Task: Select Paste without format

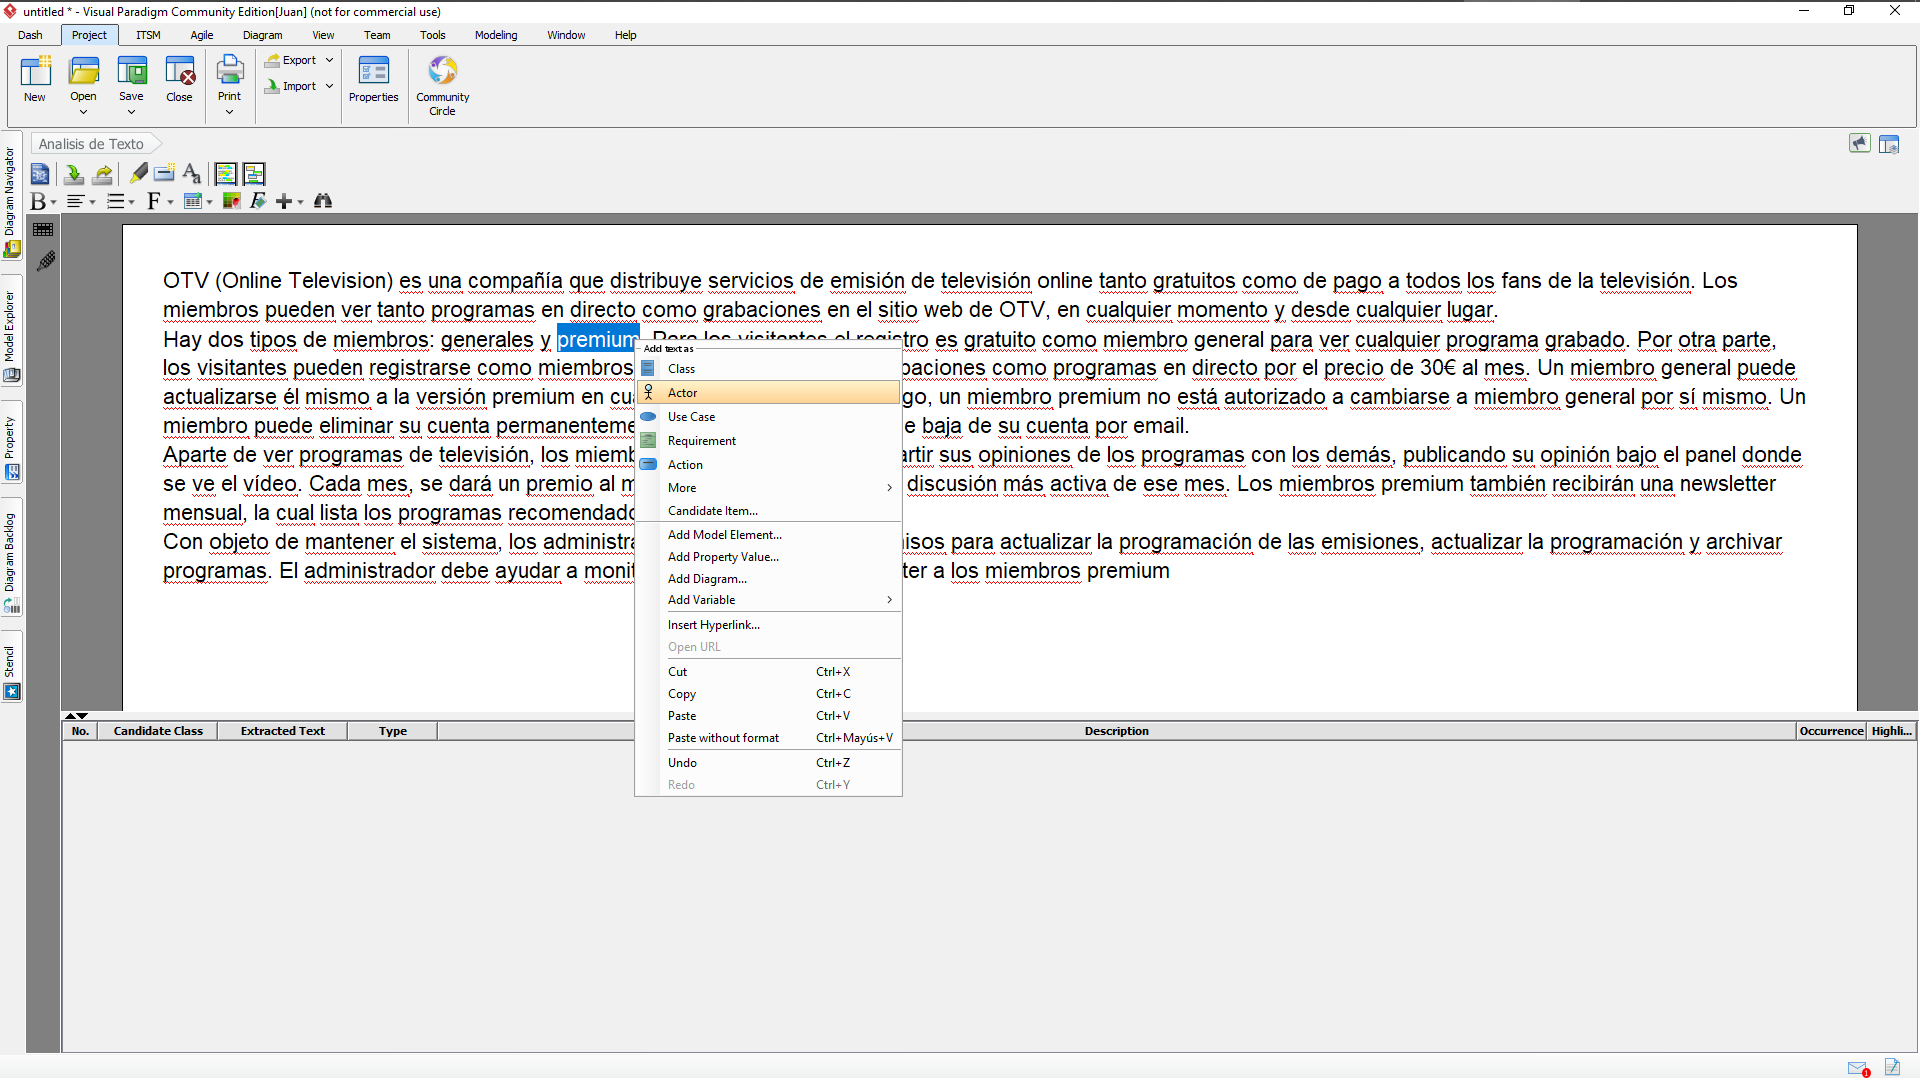Action: click(769, 738)
